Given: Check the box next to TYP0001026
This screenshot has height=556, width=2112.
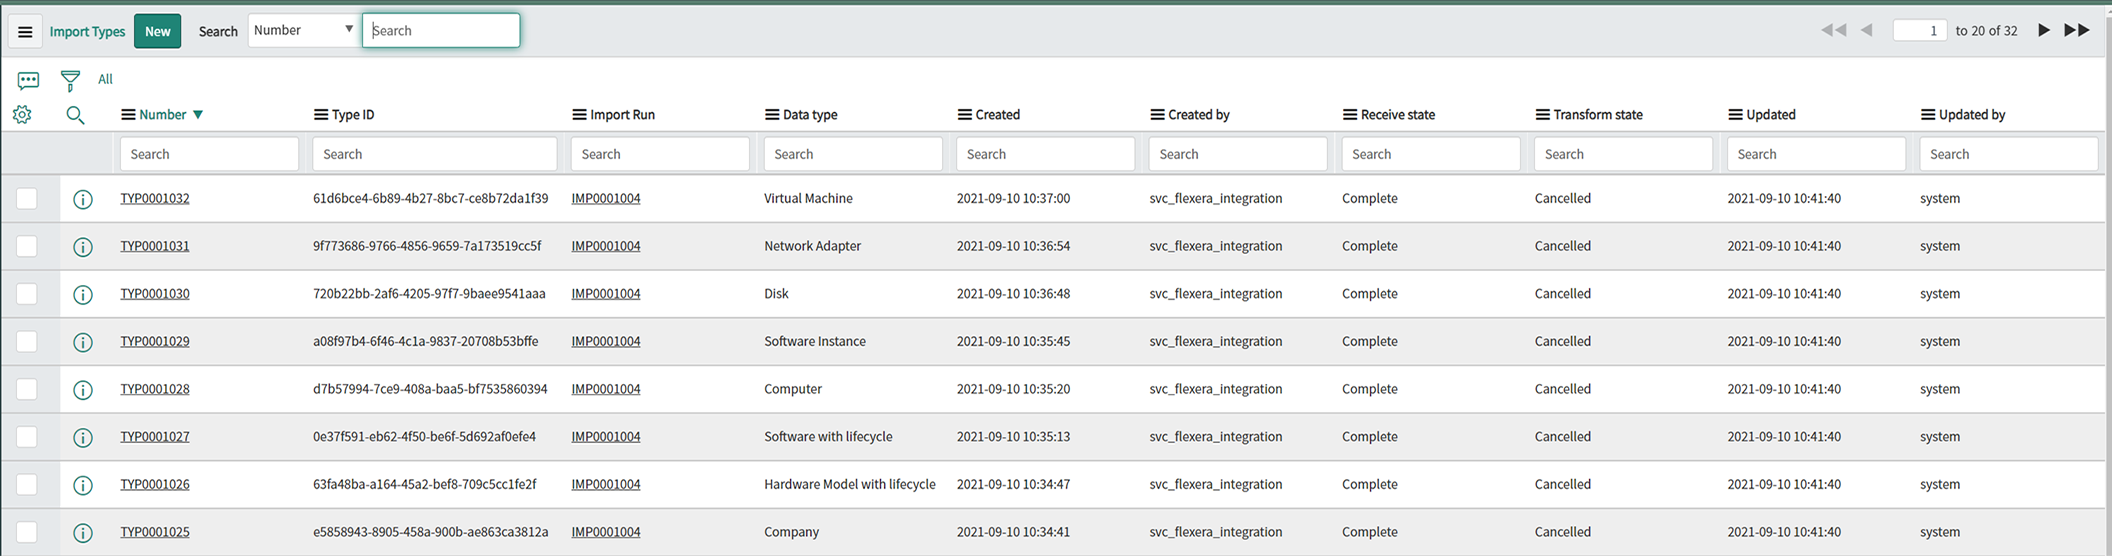Looking at the screenshot, I should (27, 485).
